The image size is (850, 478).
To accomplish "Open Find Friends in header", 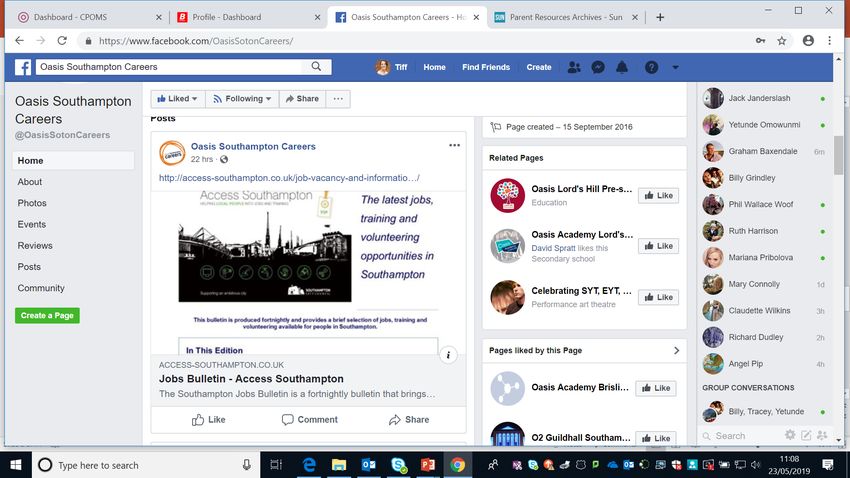I will (x=486, y=67).
